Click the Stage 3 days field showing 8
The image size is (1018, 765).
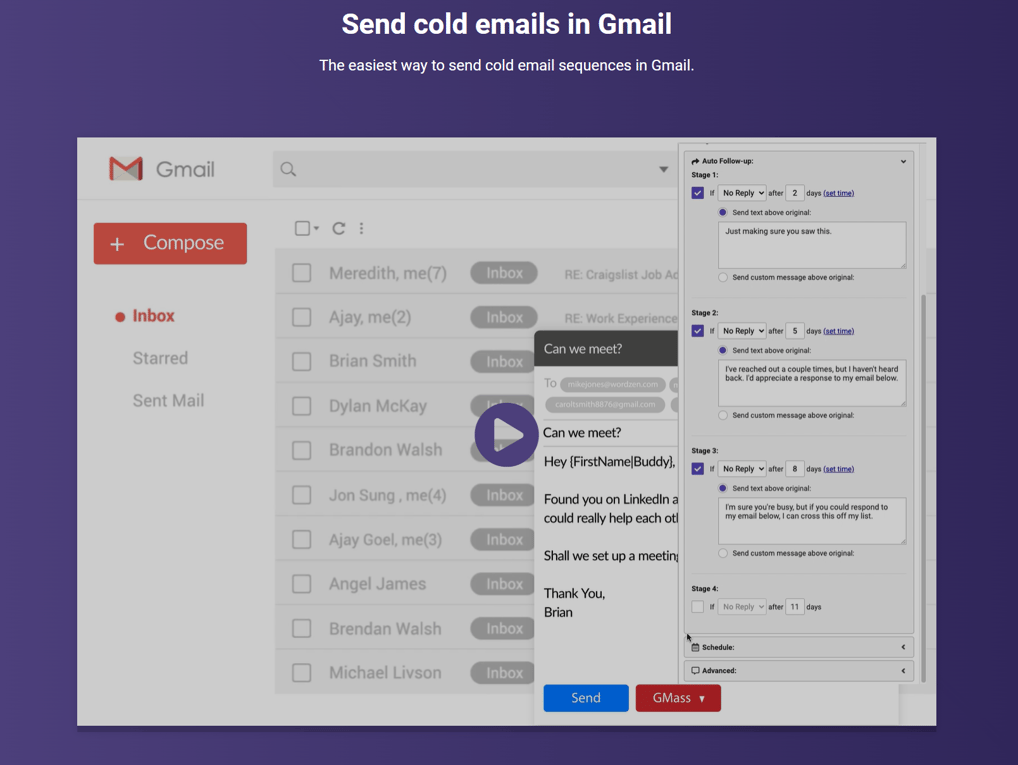tap(795, 469)
